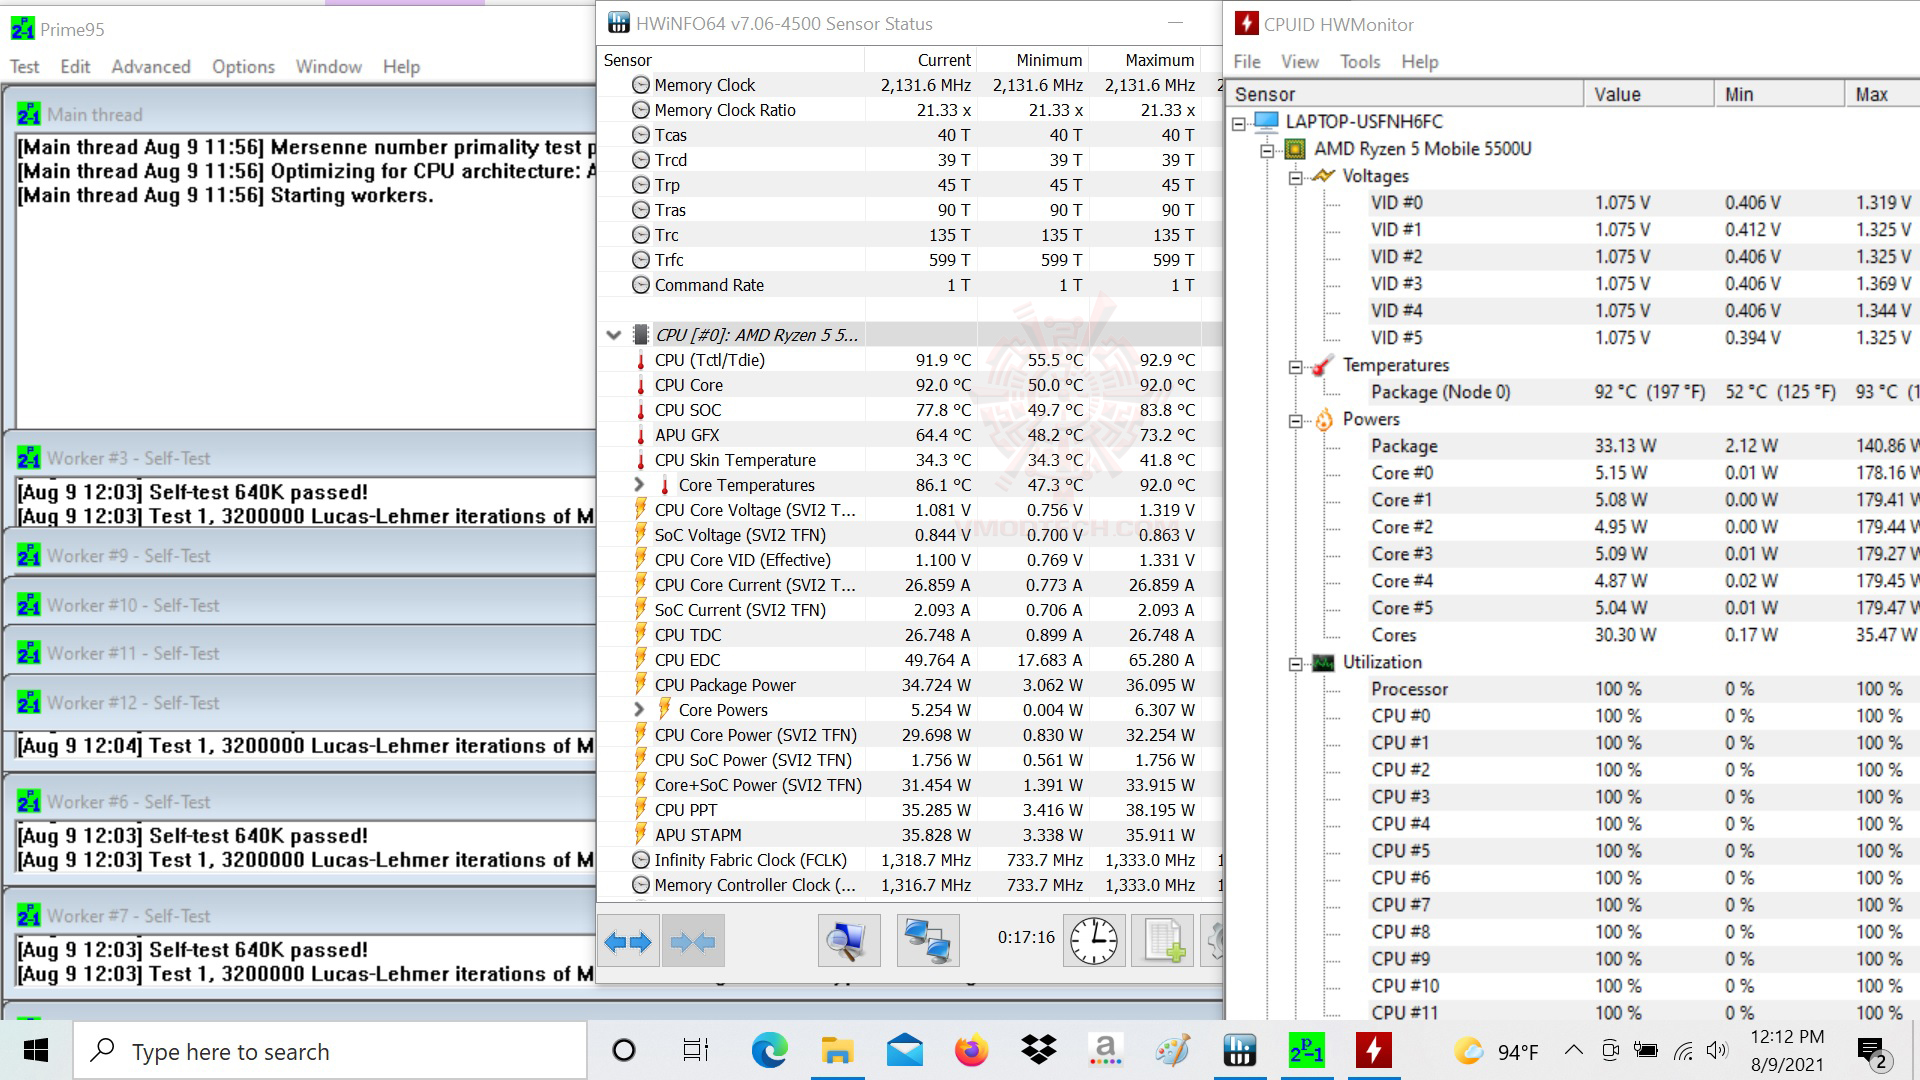Collapse the Powers tree node in HWMonitor
This screenshot has width=1920, height=1080.
(1296, 420)
